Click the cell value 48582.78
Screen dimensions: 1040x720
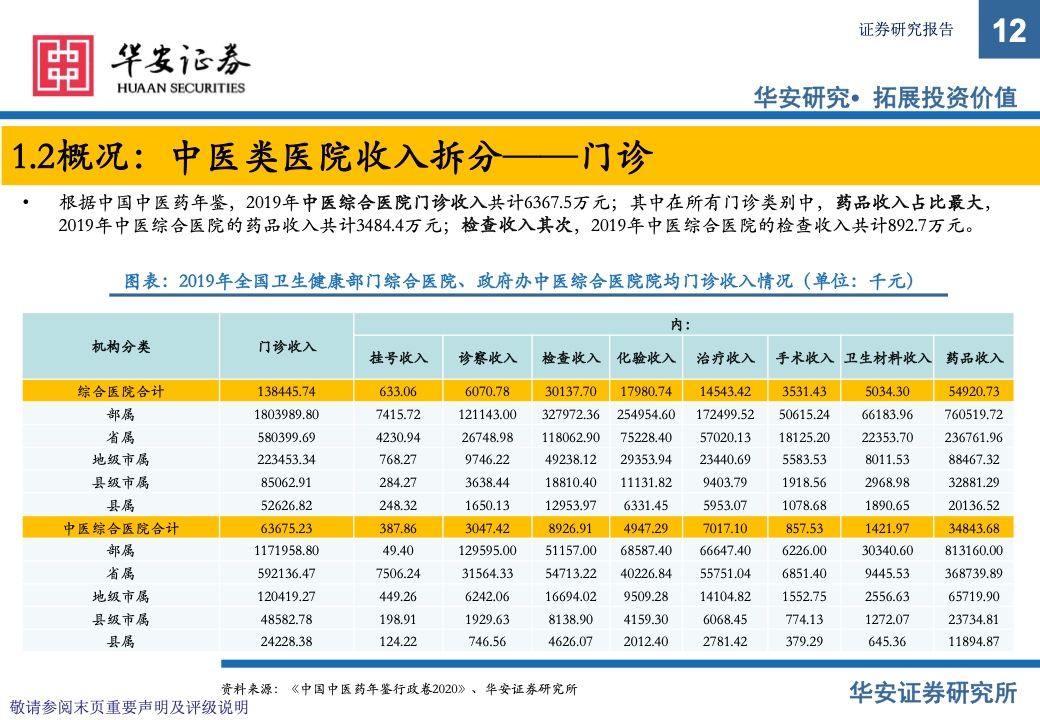coord(287,619)
